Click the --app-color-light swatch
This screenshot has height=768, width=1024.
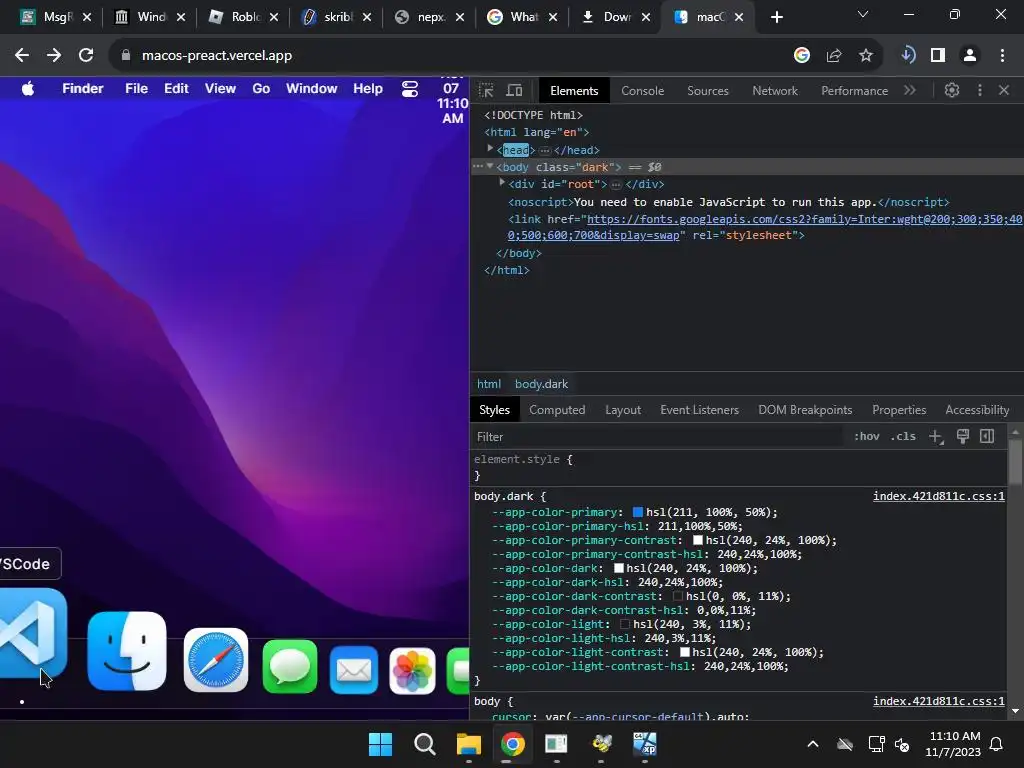pos(625,624)
